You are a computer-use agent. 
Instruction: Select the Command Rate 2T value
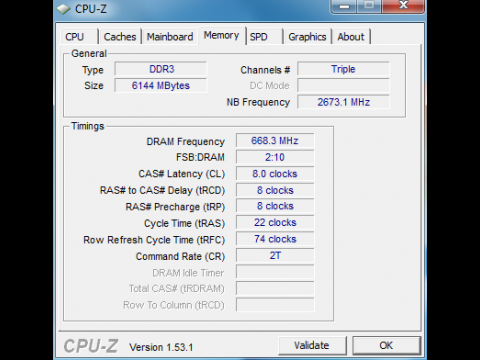(x=275, y=256)
